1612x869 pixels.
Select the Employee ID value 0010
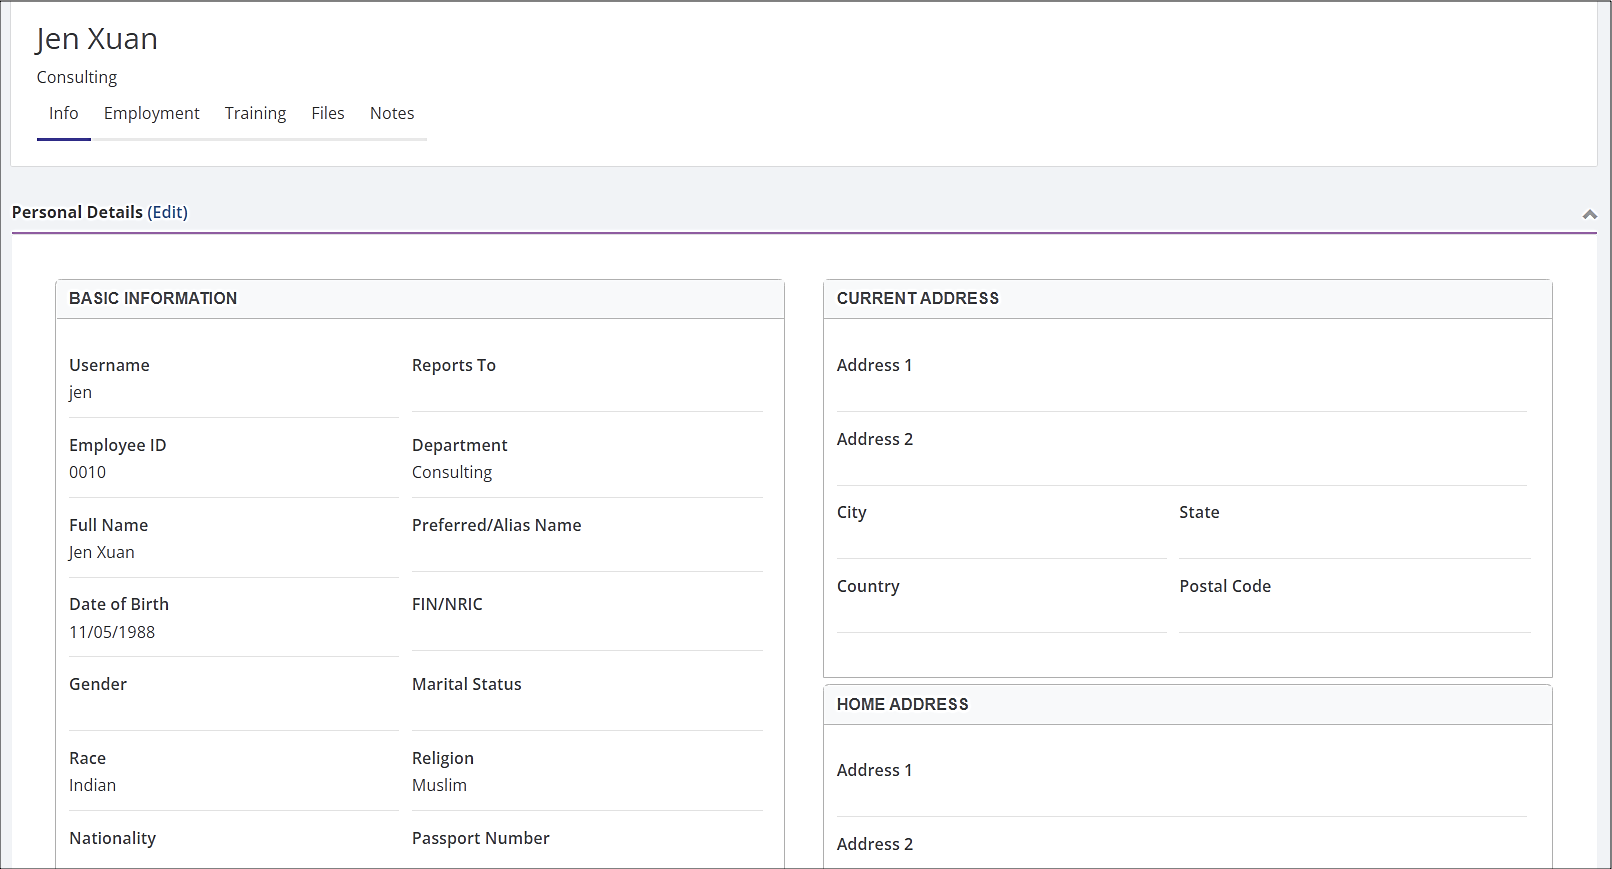click(x=88, y=472)
